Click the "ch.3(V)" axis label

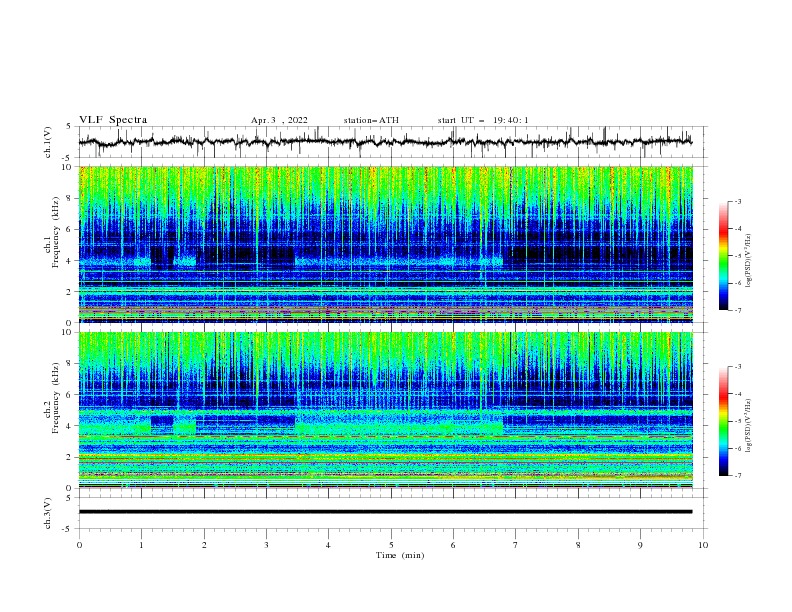(48, 513)
